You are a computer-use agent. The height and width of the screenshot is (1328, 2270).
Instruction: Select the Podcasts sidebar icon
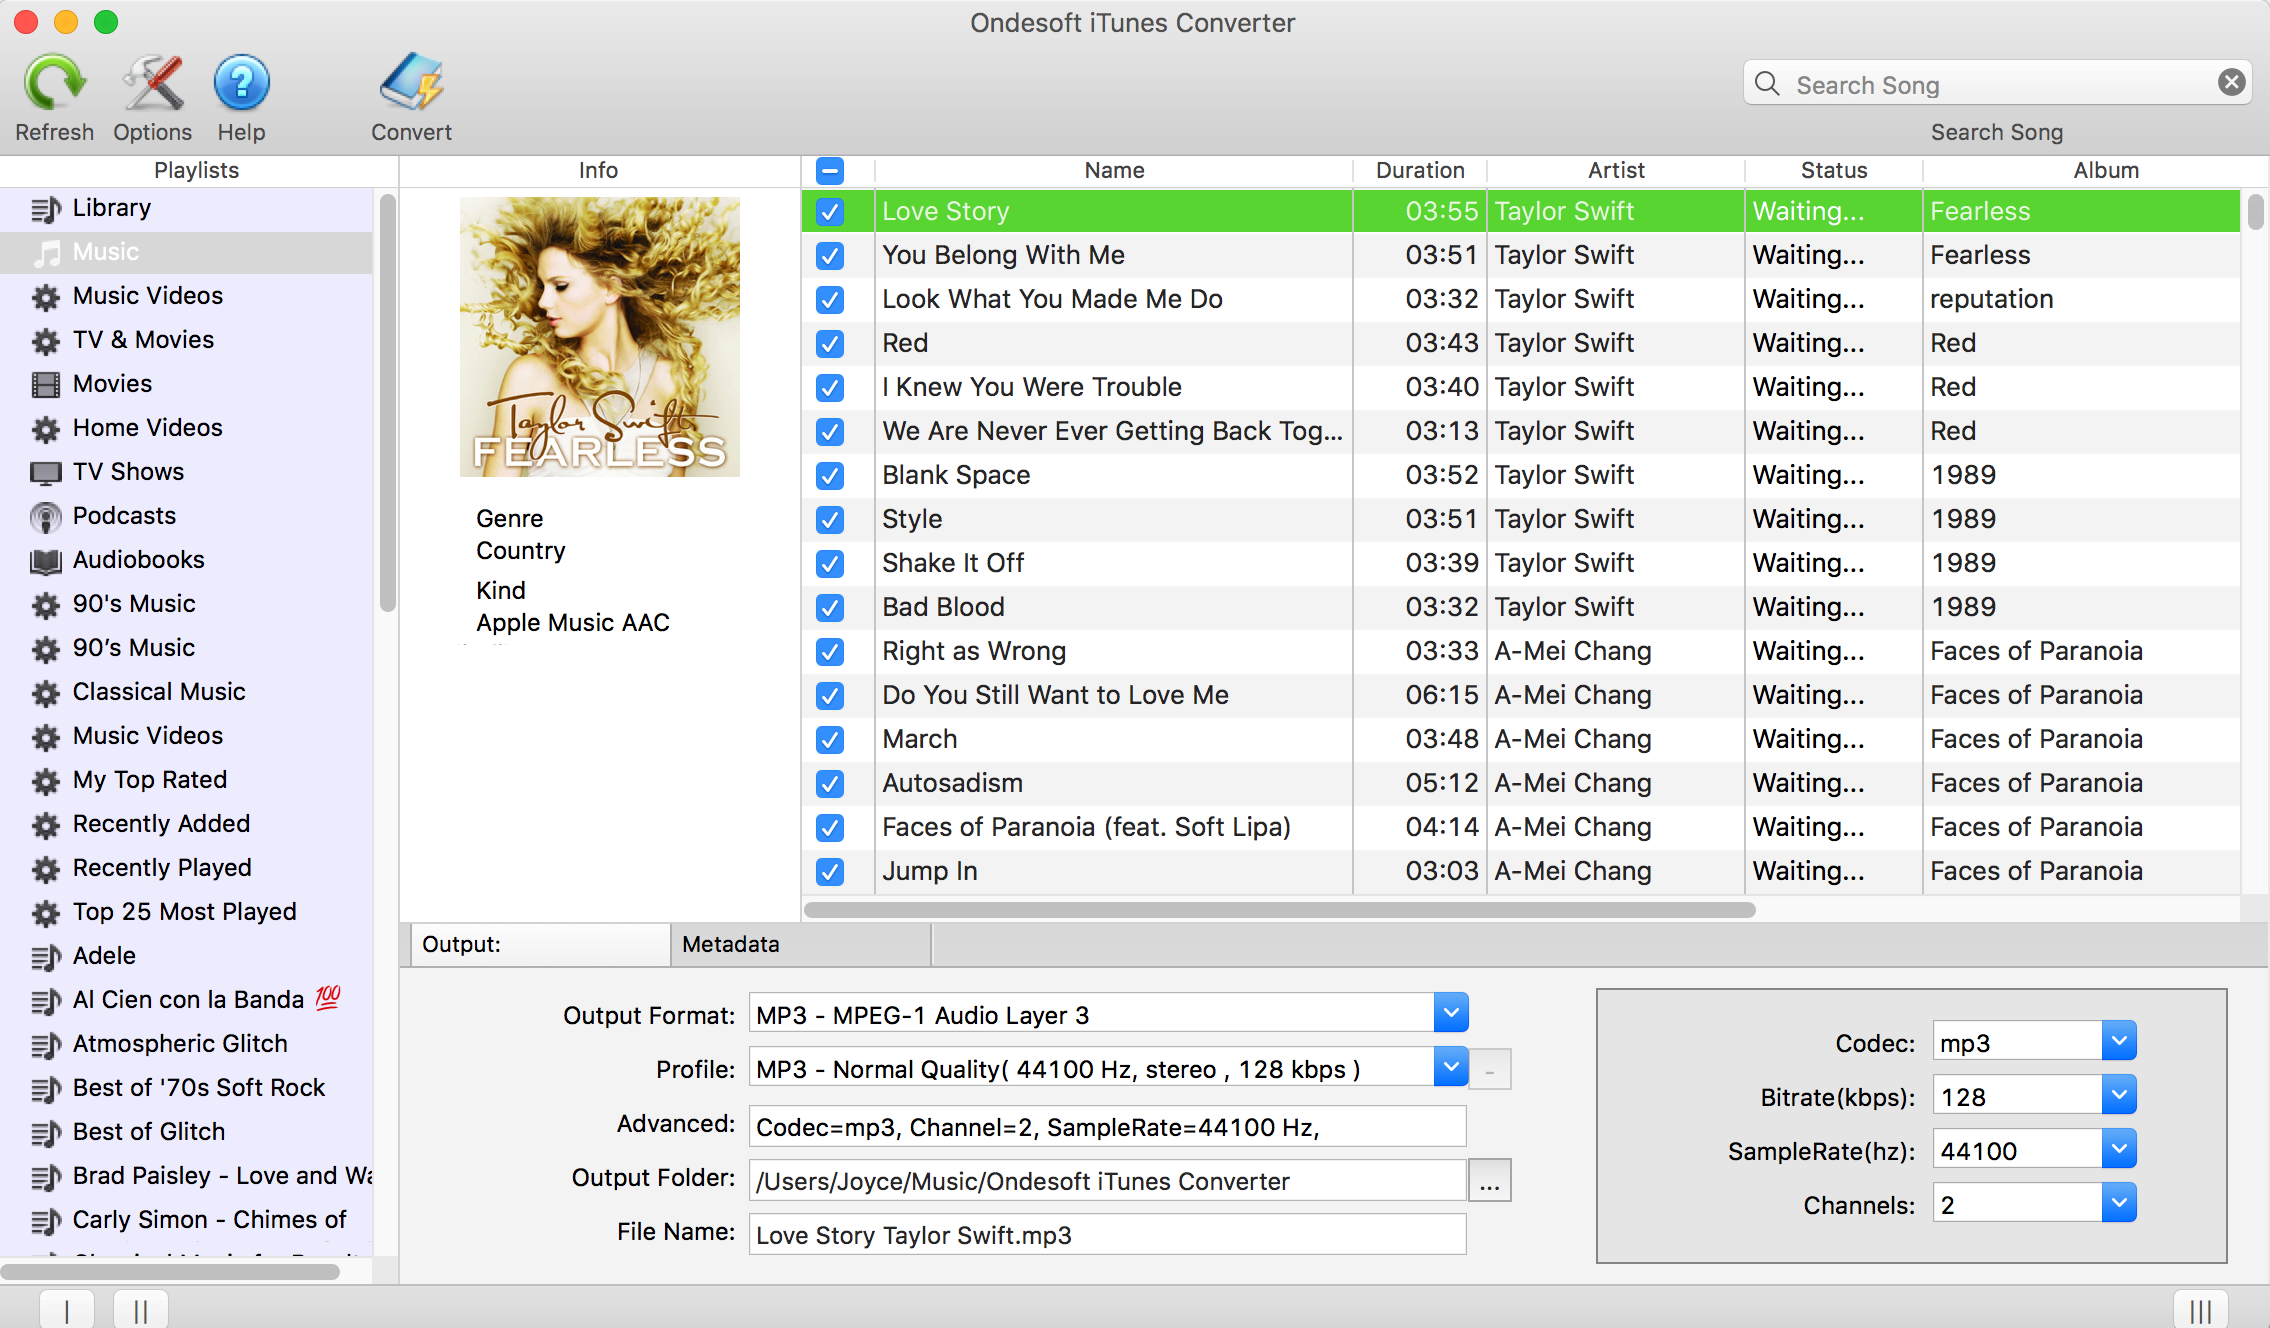pos(43,514)
